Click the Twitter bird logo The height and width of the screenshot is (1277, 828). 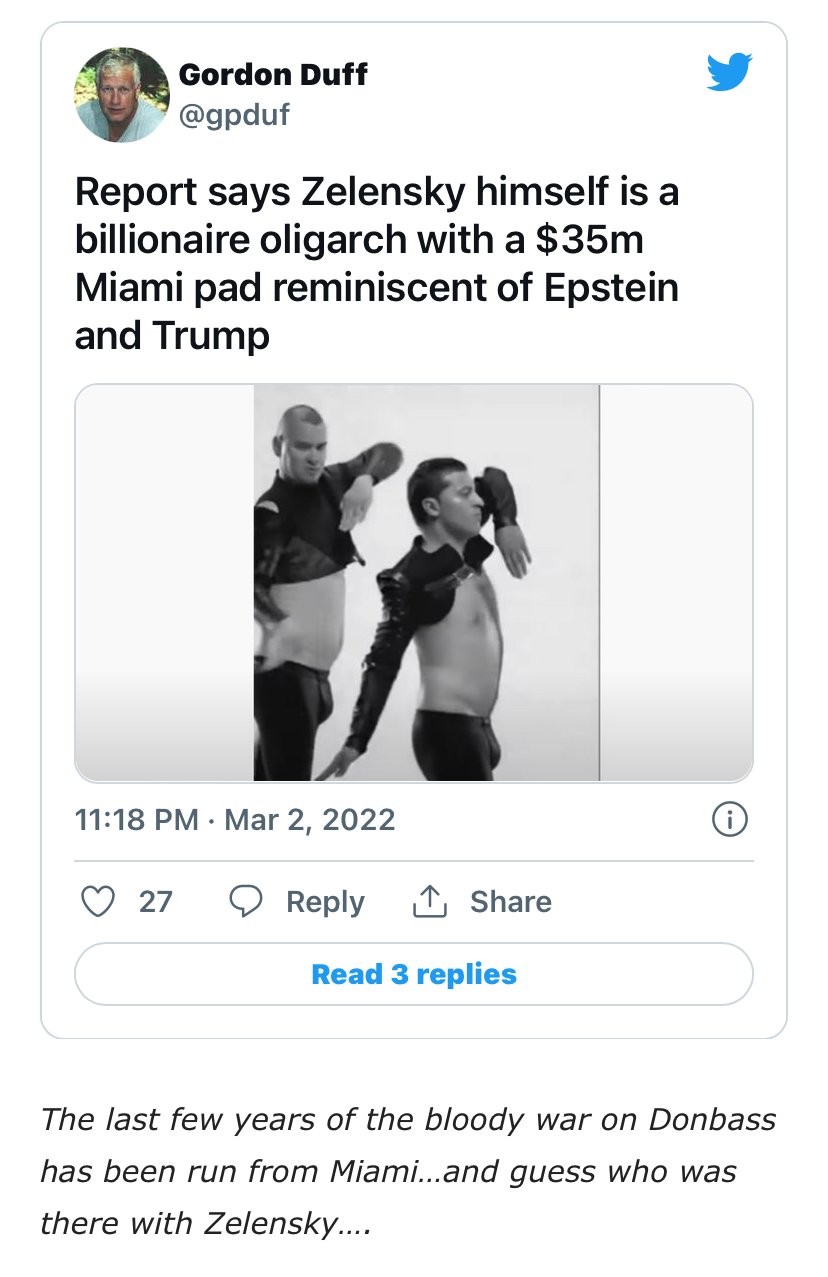(x=729, y=72)
